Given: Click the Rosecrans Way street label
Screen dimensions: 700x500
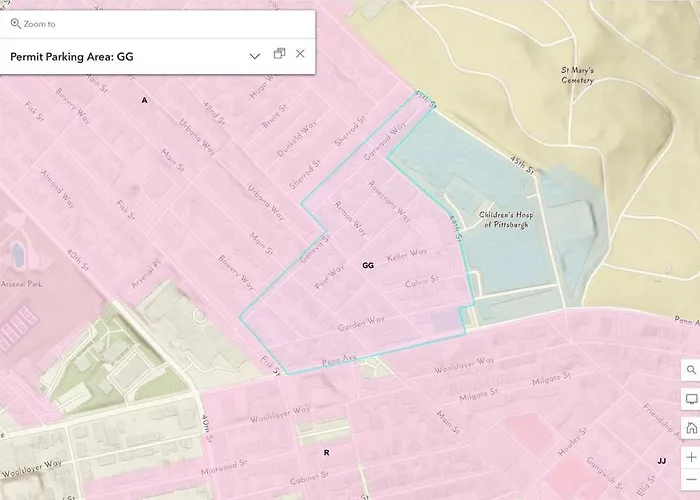Looking at the screenshot, I should (x=389, y=201).
